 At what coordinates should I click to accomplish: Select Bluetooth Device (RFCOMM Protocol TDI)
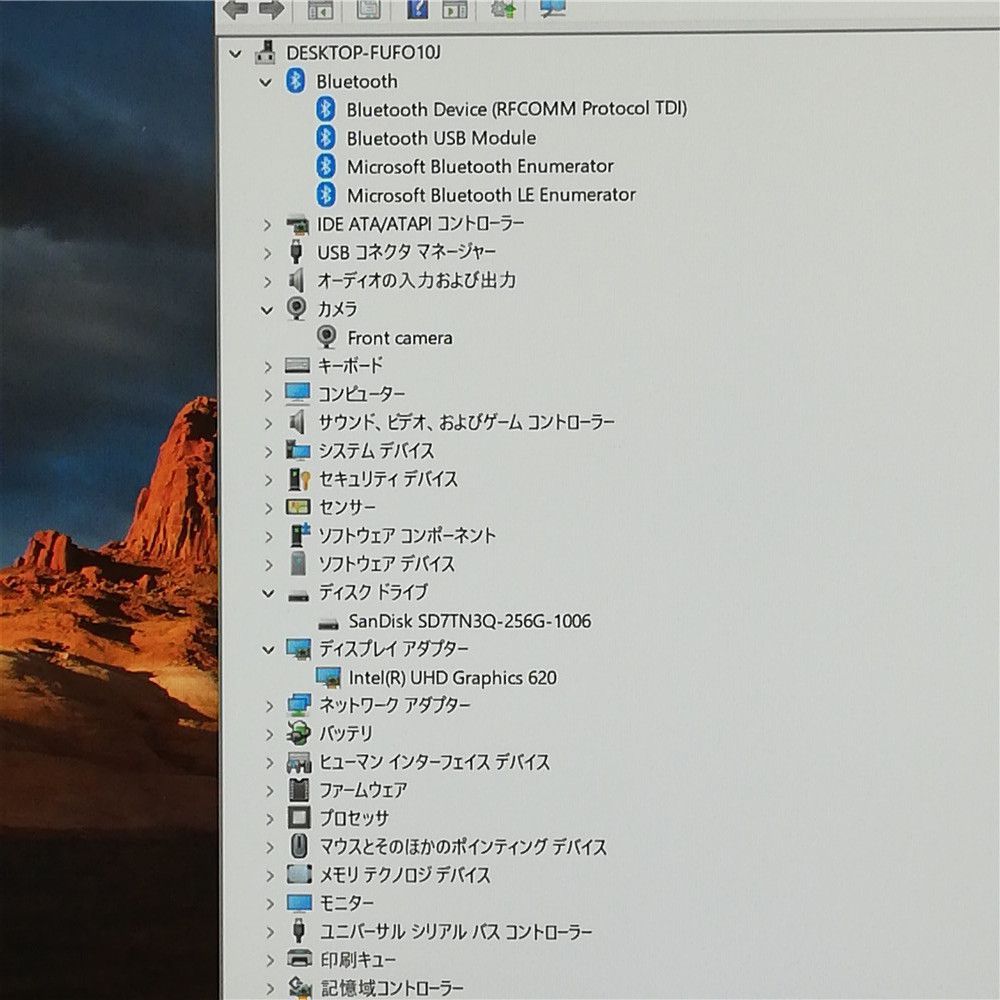click(x=517, y=109)
